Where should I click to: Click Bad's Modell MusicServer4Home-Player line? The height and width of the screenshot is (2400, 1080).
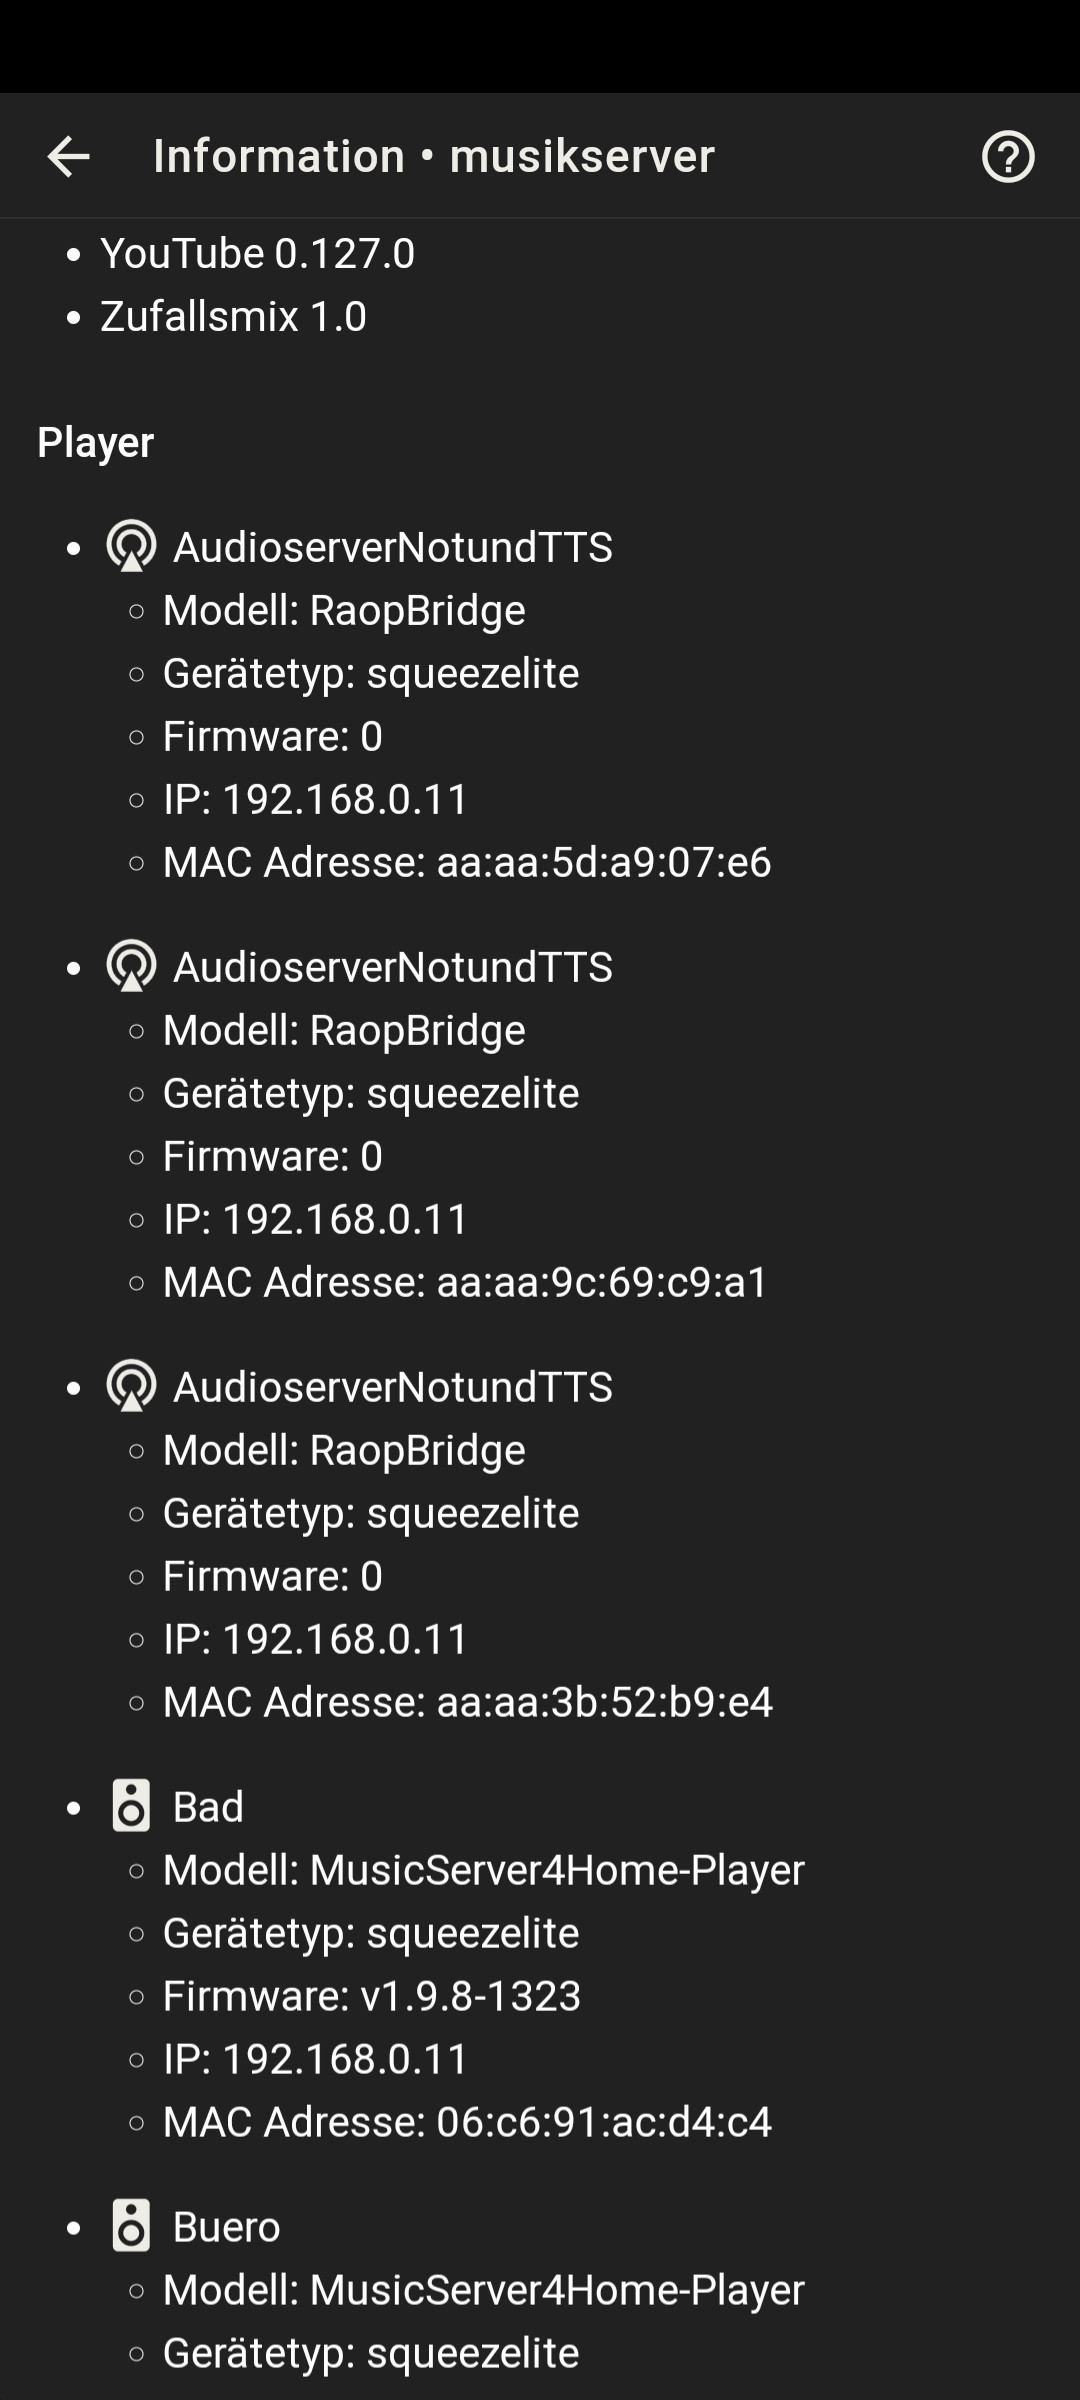click(483, 1870)
